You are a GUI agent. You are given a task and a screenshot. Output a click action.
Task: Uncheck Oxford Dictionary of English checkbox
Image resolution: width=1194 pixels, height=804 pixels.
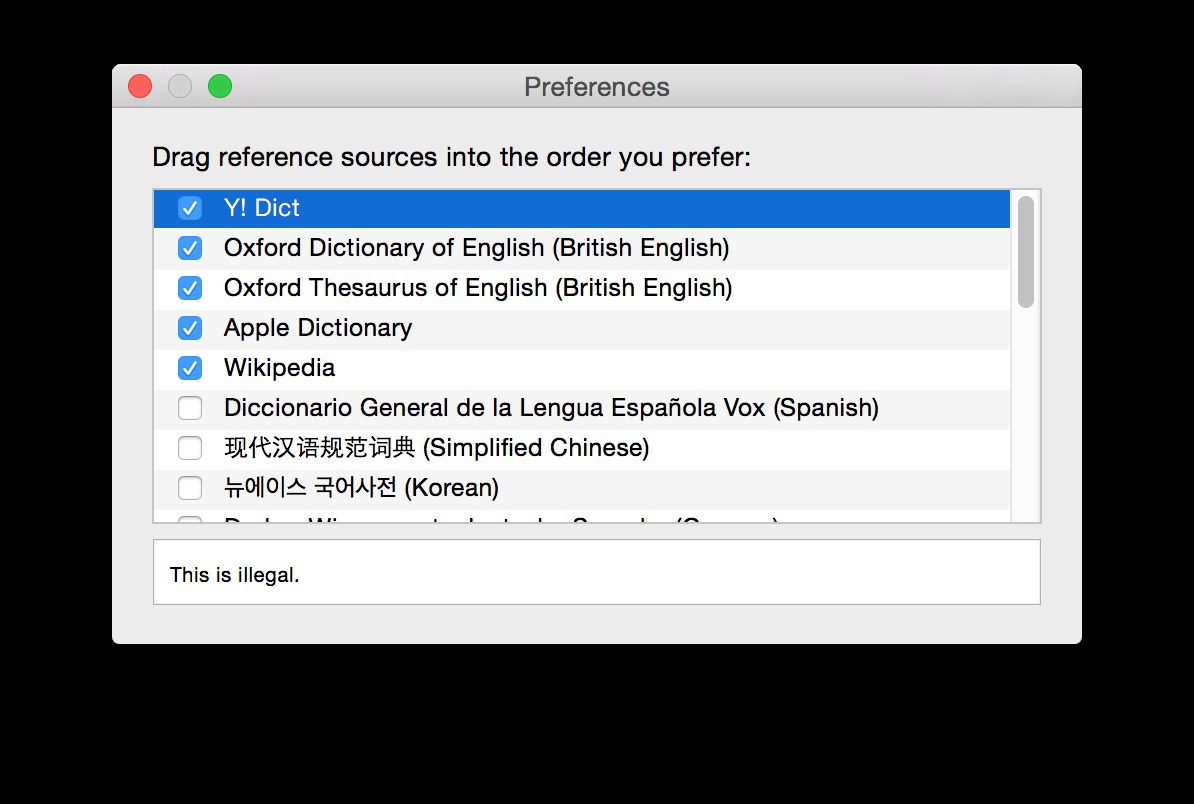[x=190, y=248]
